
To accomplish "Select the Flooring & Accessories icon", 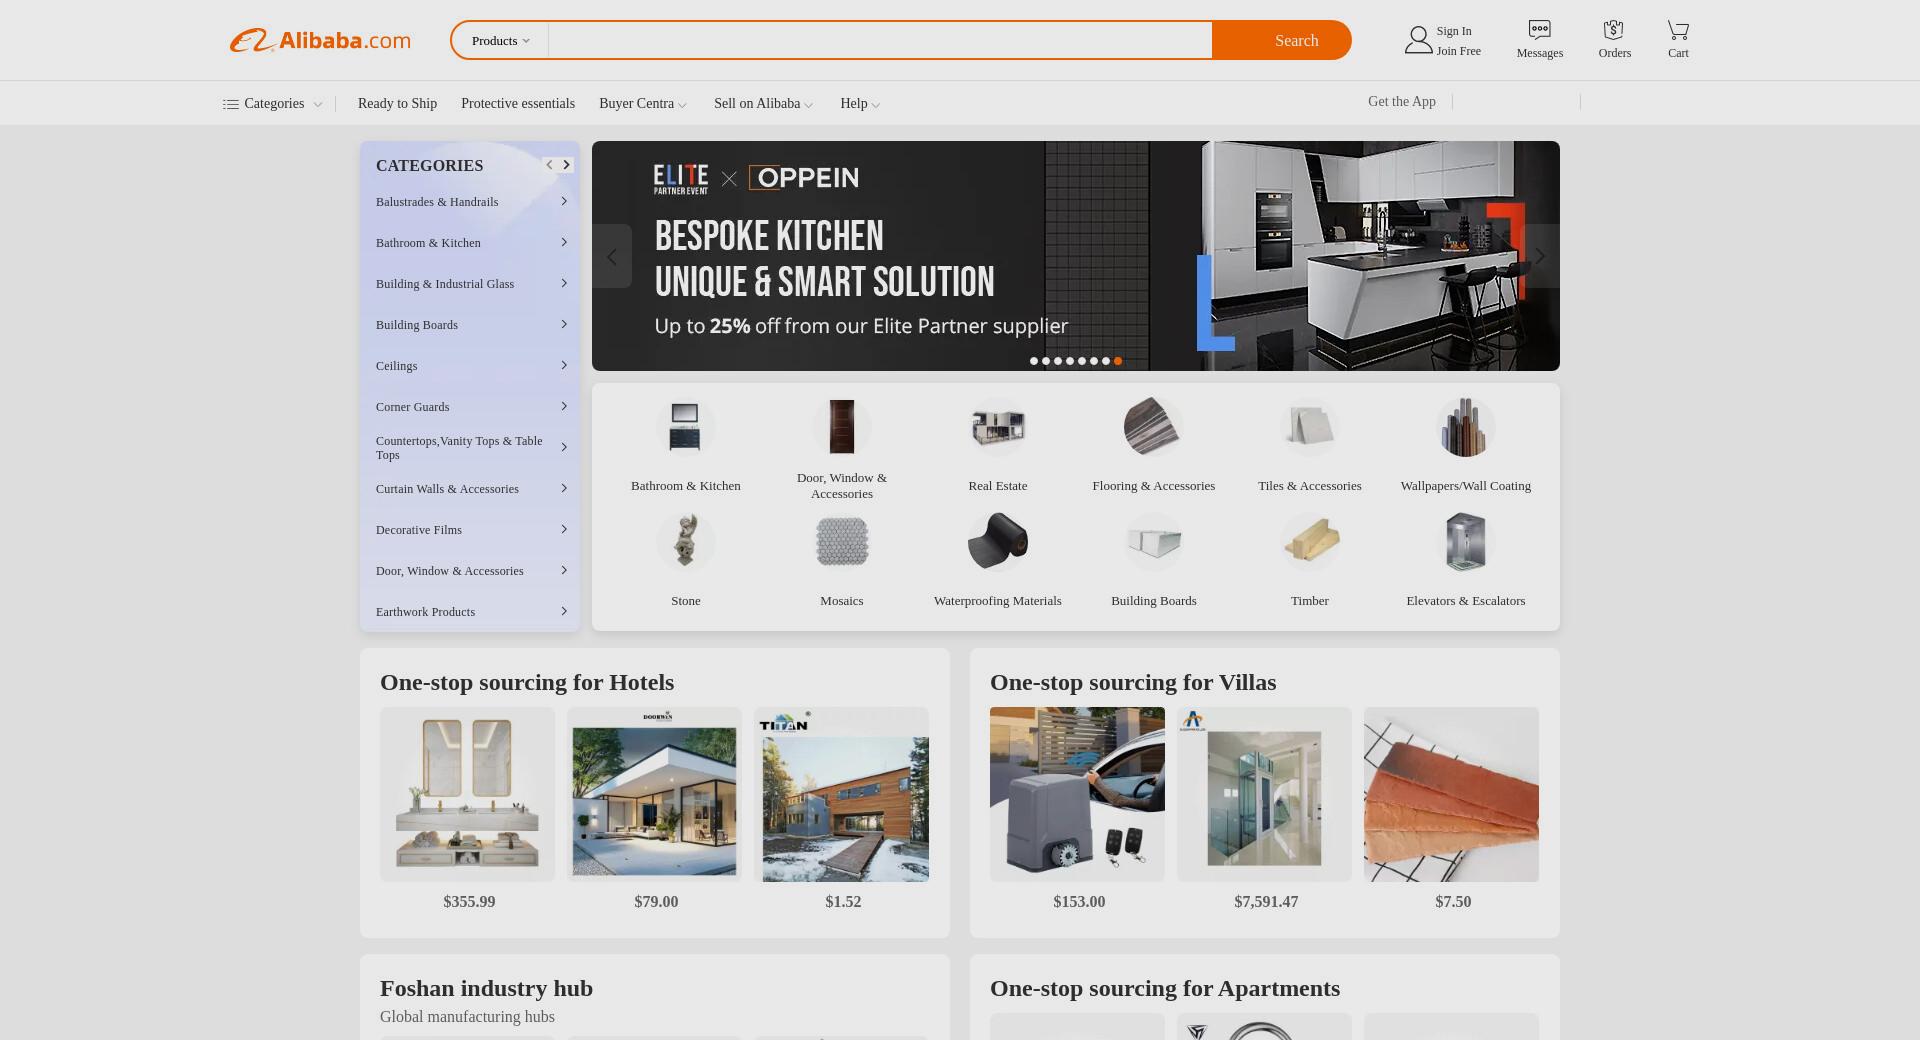I will [1153, 428].
